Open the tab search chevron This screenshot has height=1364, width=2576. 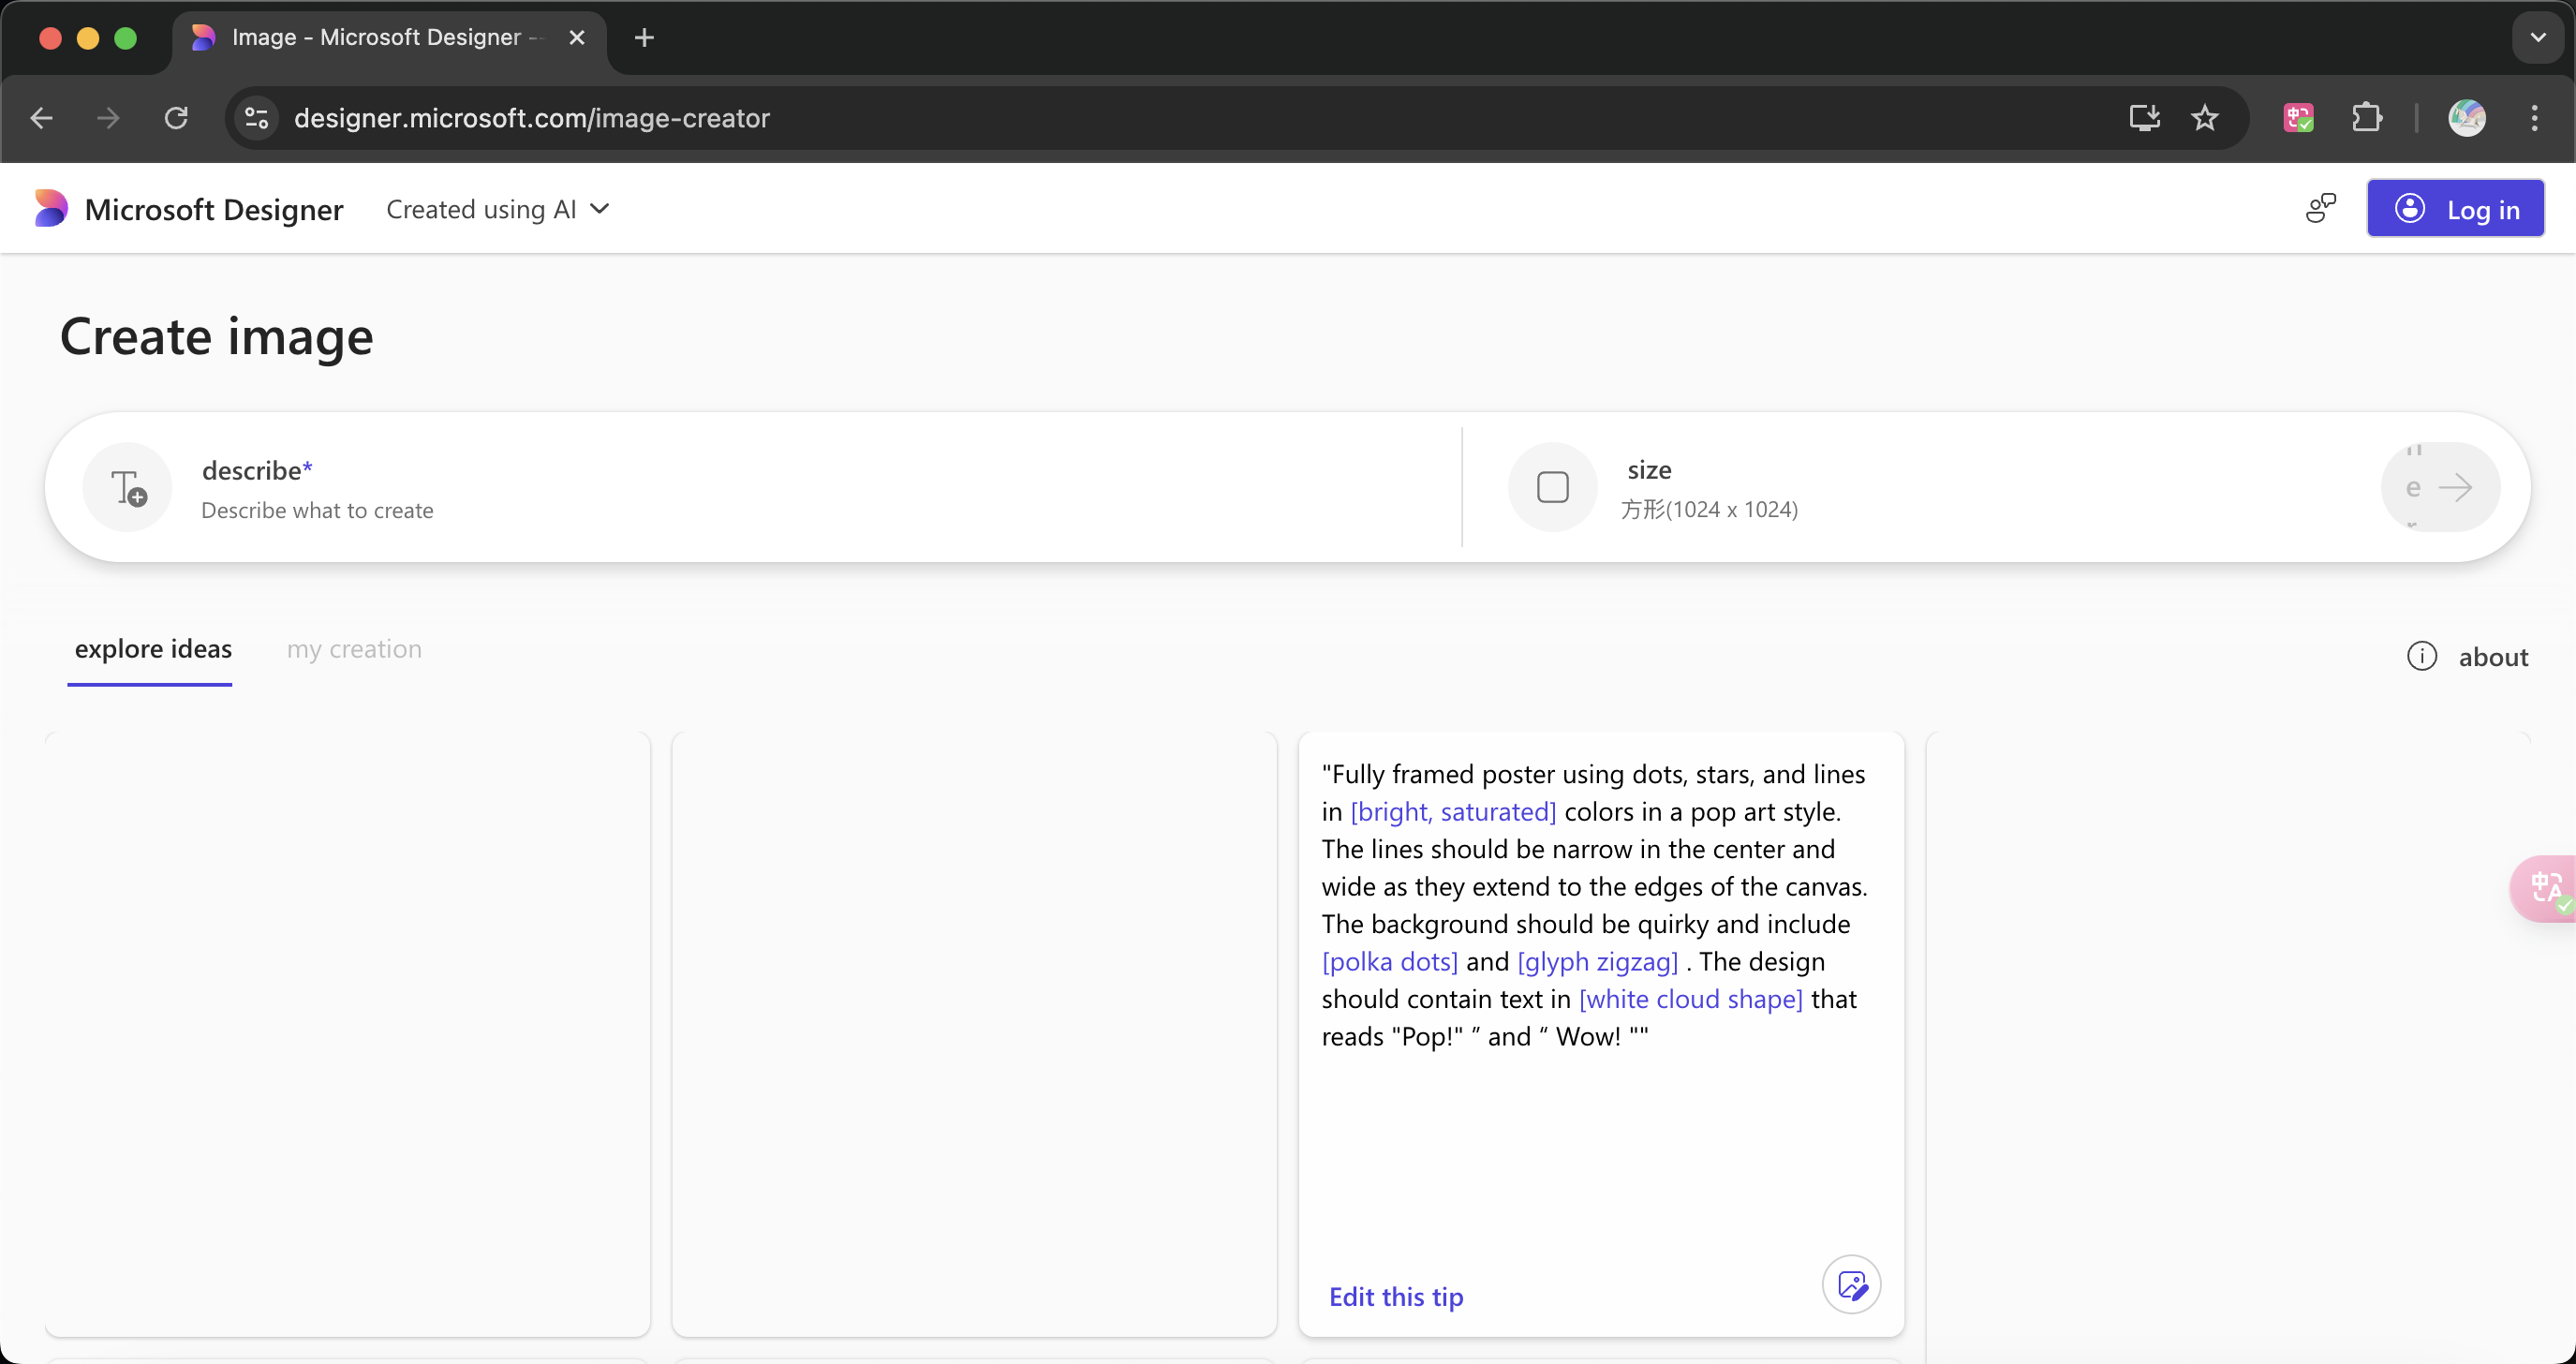click(x=2537, y=38)
